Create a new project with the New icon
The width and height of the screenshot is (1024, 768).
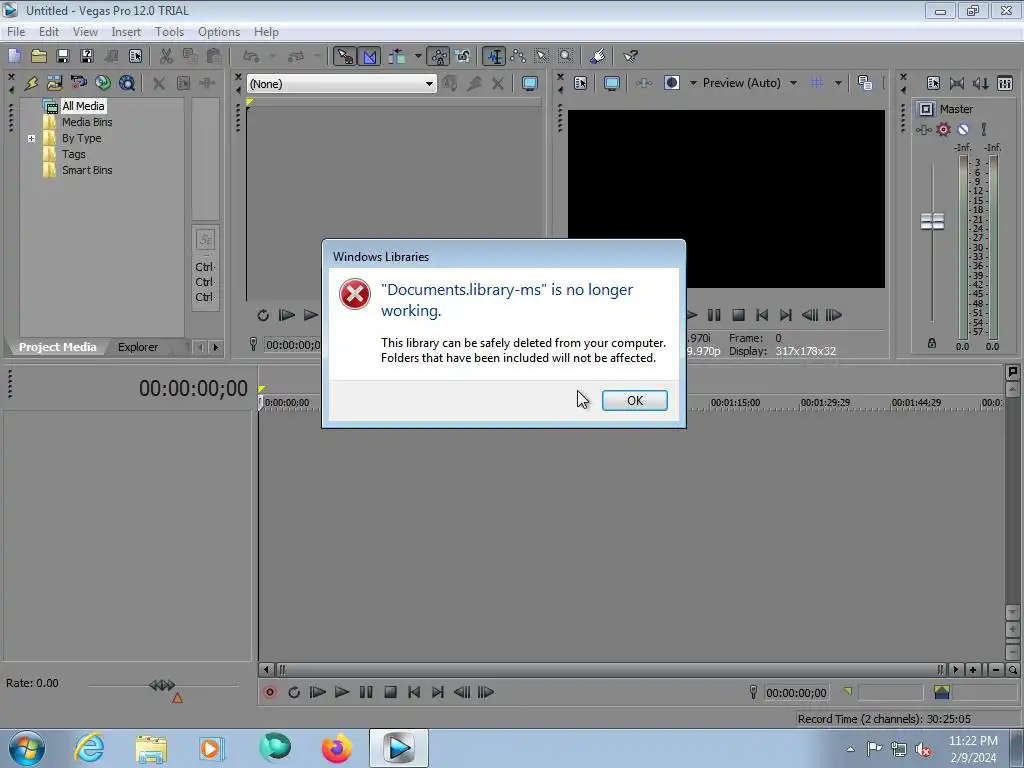[14, 56]
